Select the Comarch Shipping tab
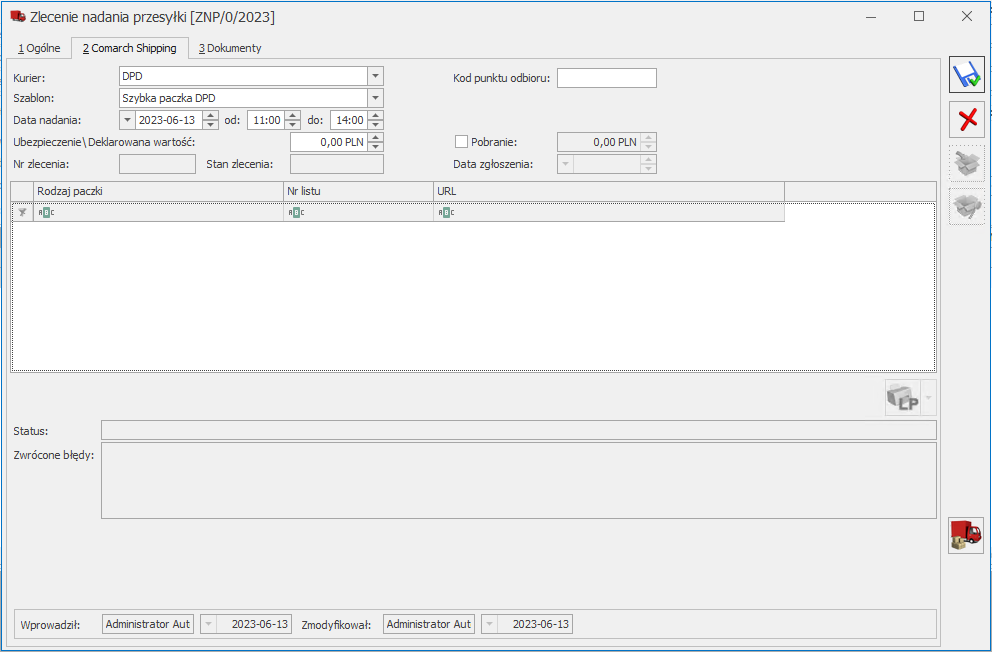Image resolution: width=992 pixels, height=652 pixels. 130,48
